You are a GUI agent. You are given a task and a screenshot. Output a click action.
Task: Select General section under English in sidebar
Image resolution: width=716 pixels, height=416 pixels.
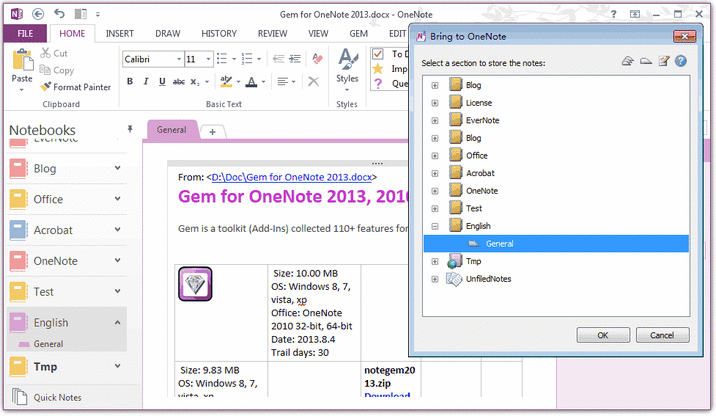(48, 344)
